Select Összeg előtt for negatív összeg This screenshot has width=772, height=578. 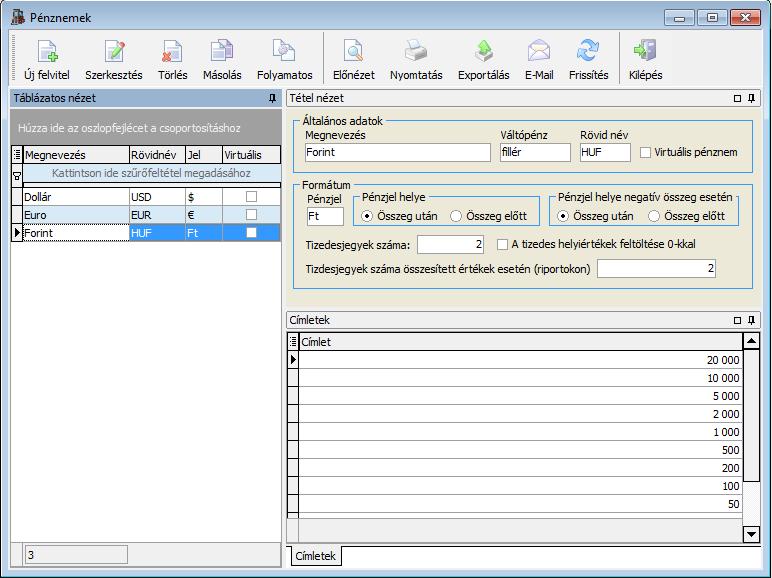pos(654,216)
